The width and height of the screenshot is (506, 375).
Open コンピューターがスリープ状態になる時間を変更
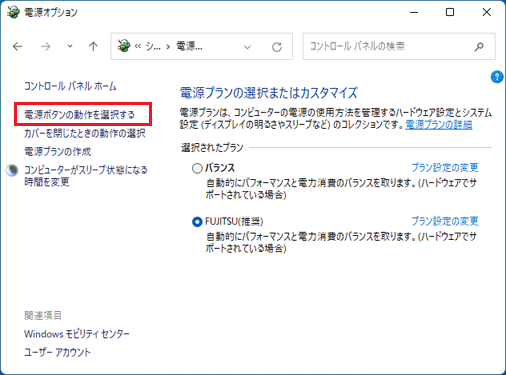[x=85, y=176]
